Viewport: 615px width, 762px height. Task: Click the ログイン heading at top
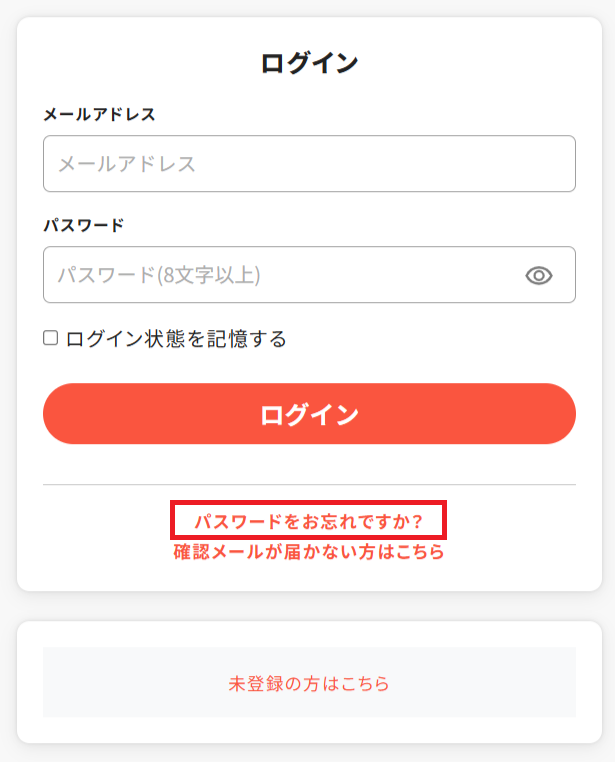(308, 63)
